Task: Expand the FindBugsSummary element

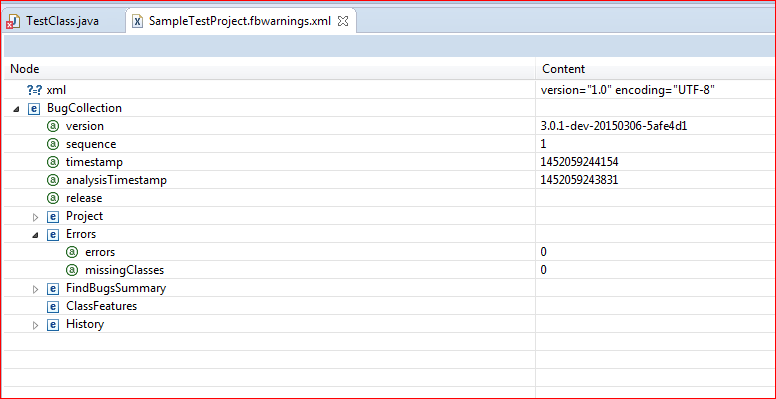Action: 35,288
